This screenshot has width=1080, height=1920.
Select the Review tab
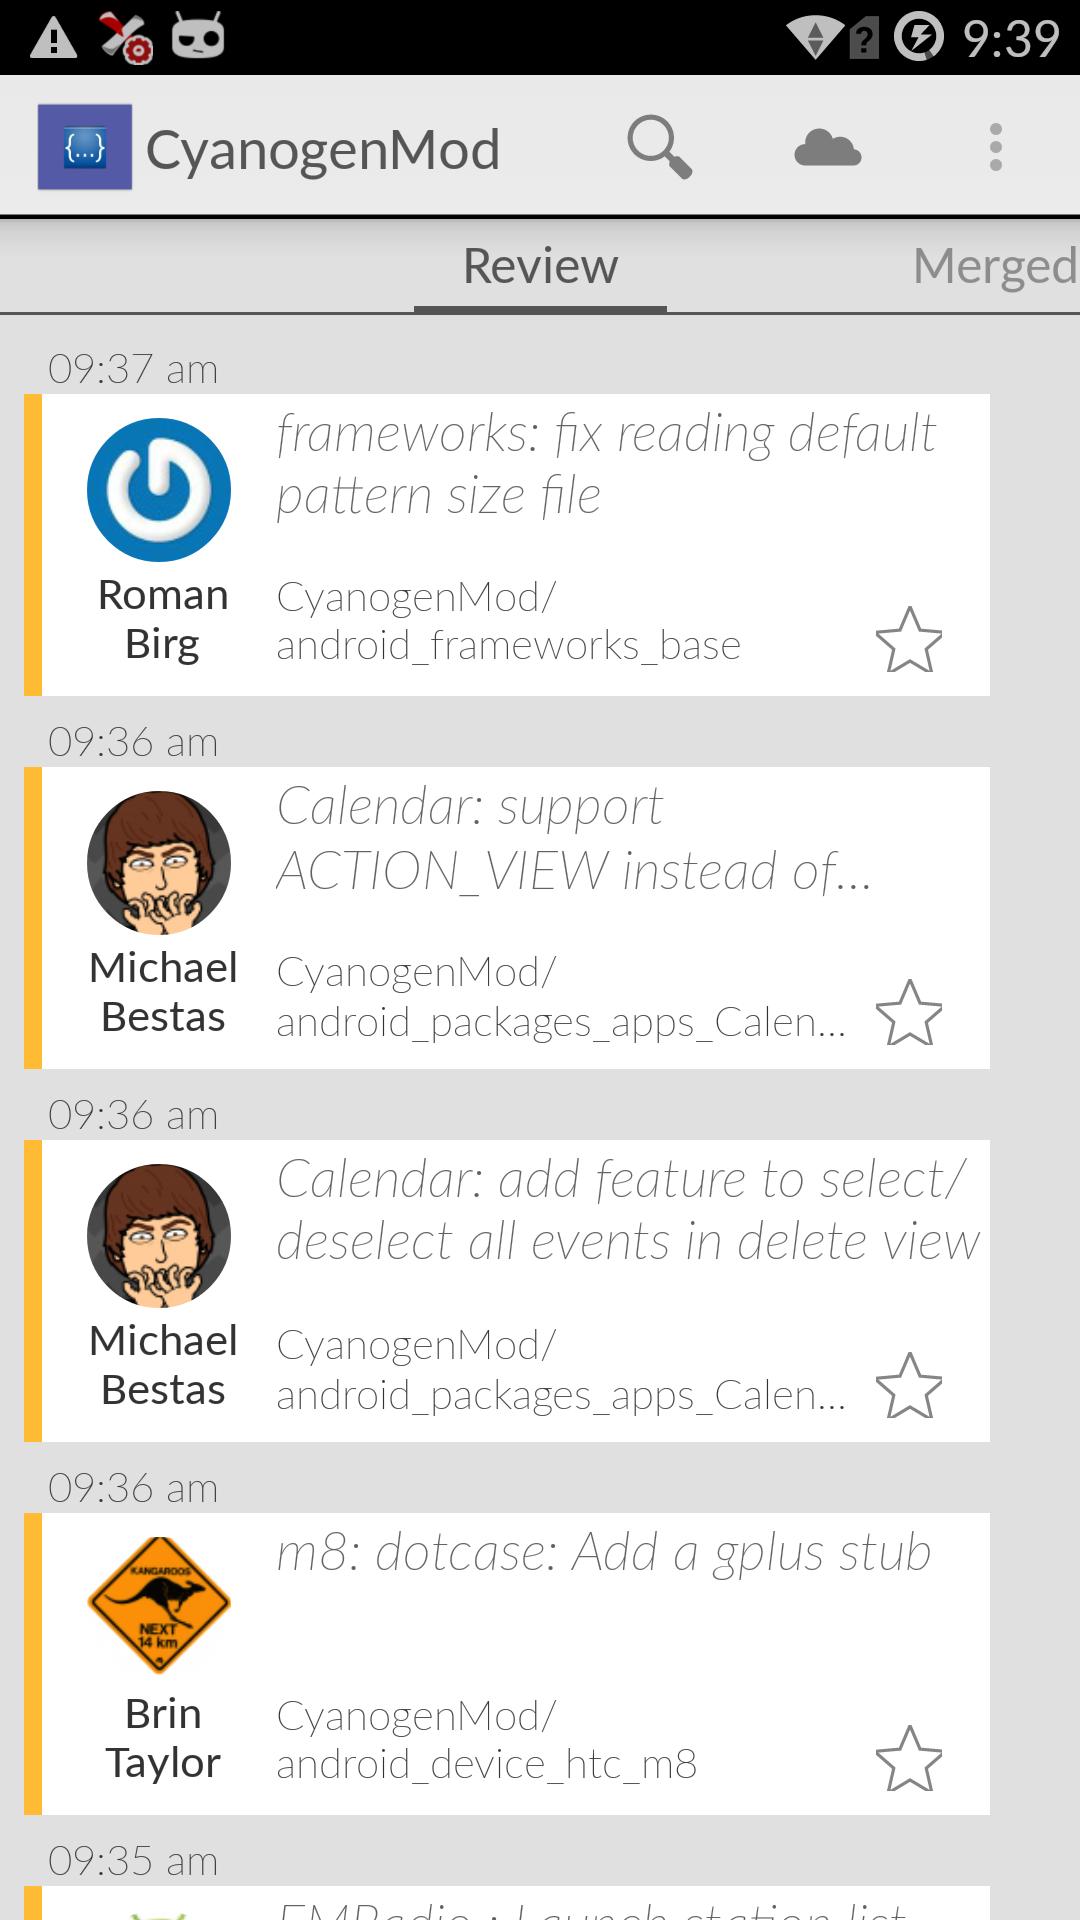[x=540, y=266]
